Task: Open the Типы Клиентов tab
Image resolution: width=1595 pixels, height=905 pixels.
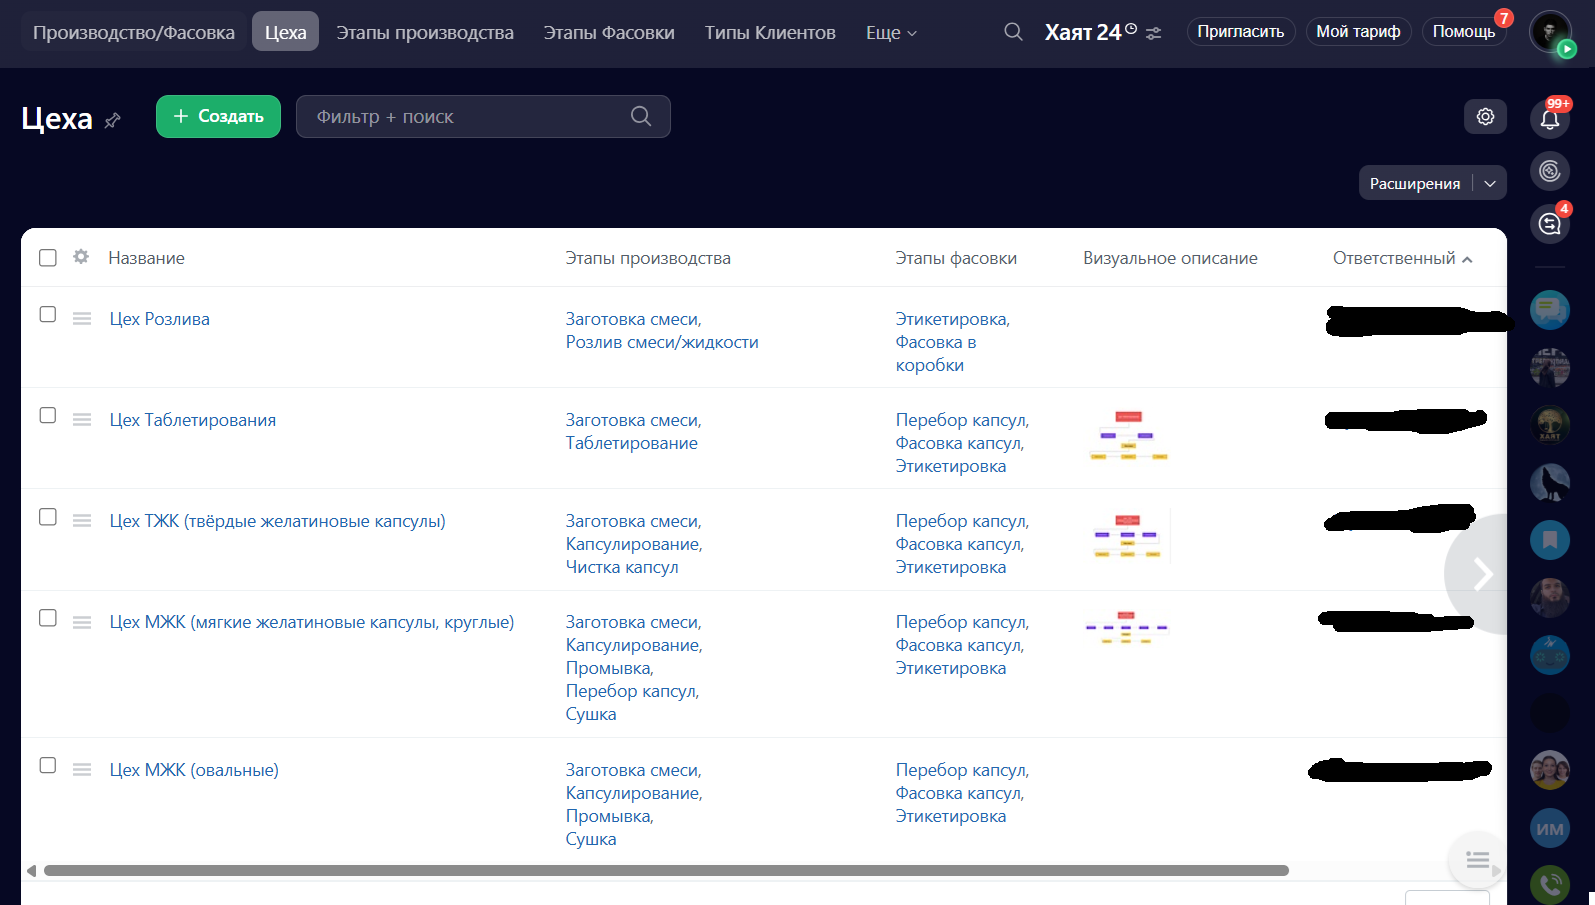Action: (769, 33)
